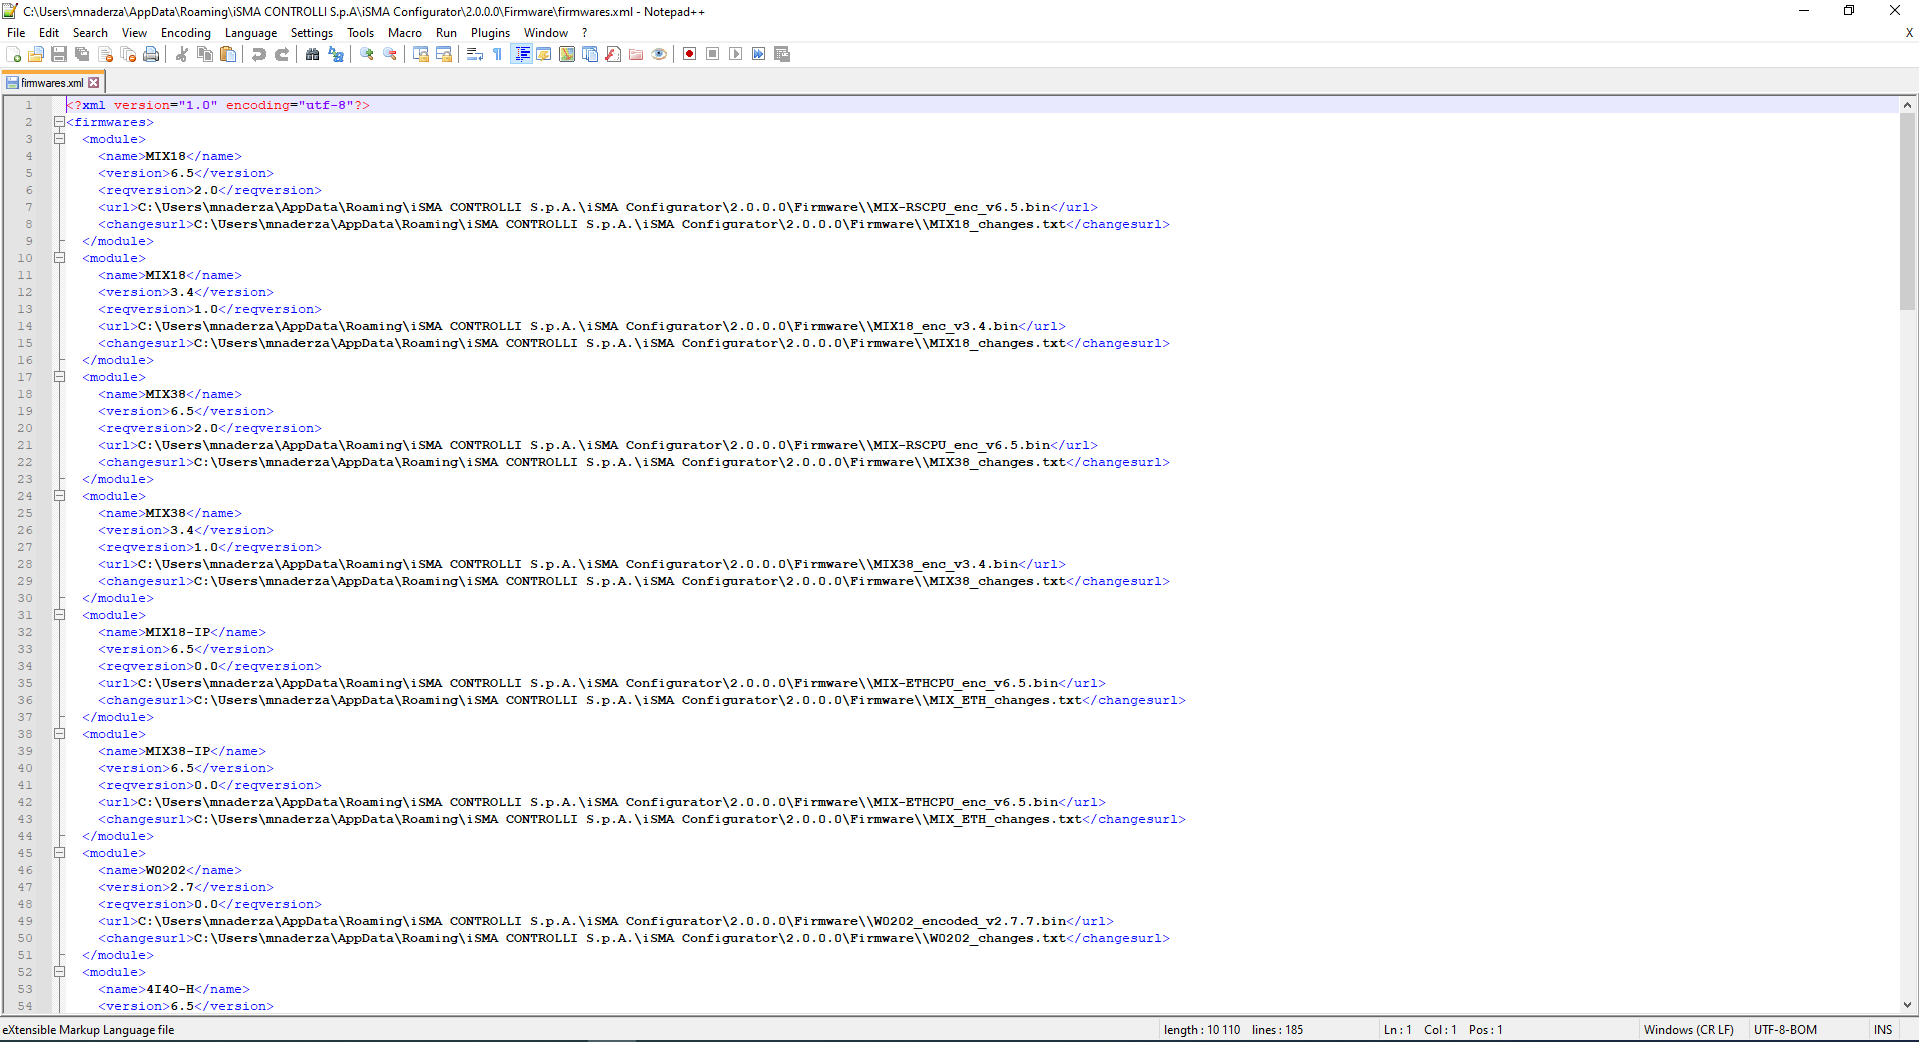Viewport: 1919px width, 1042px height.
Task: Open Find and Replace
Action: tap(336, 54)
